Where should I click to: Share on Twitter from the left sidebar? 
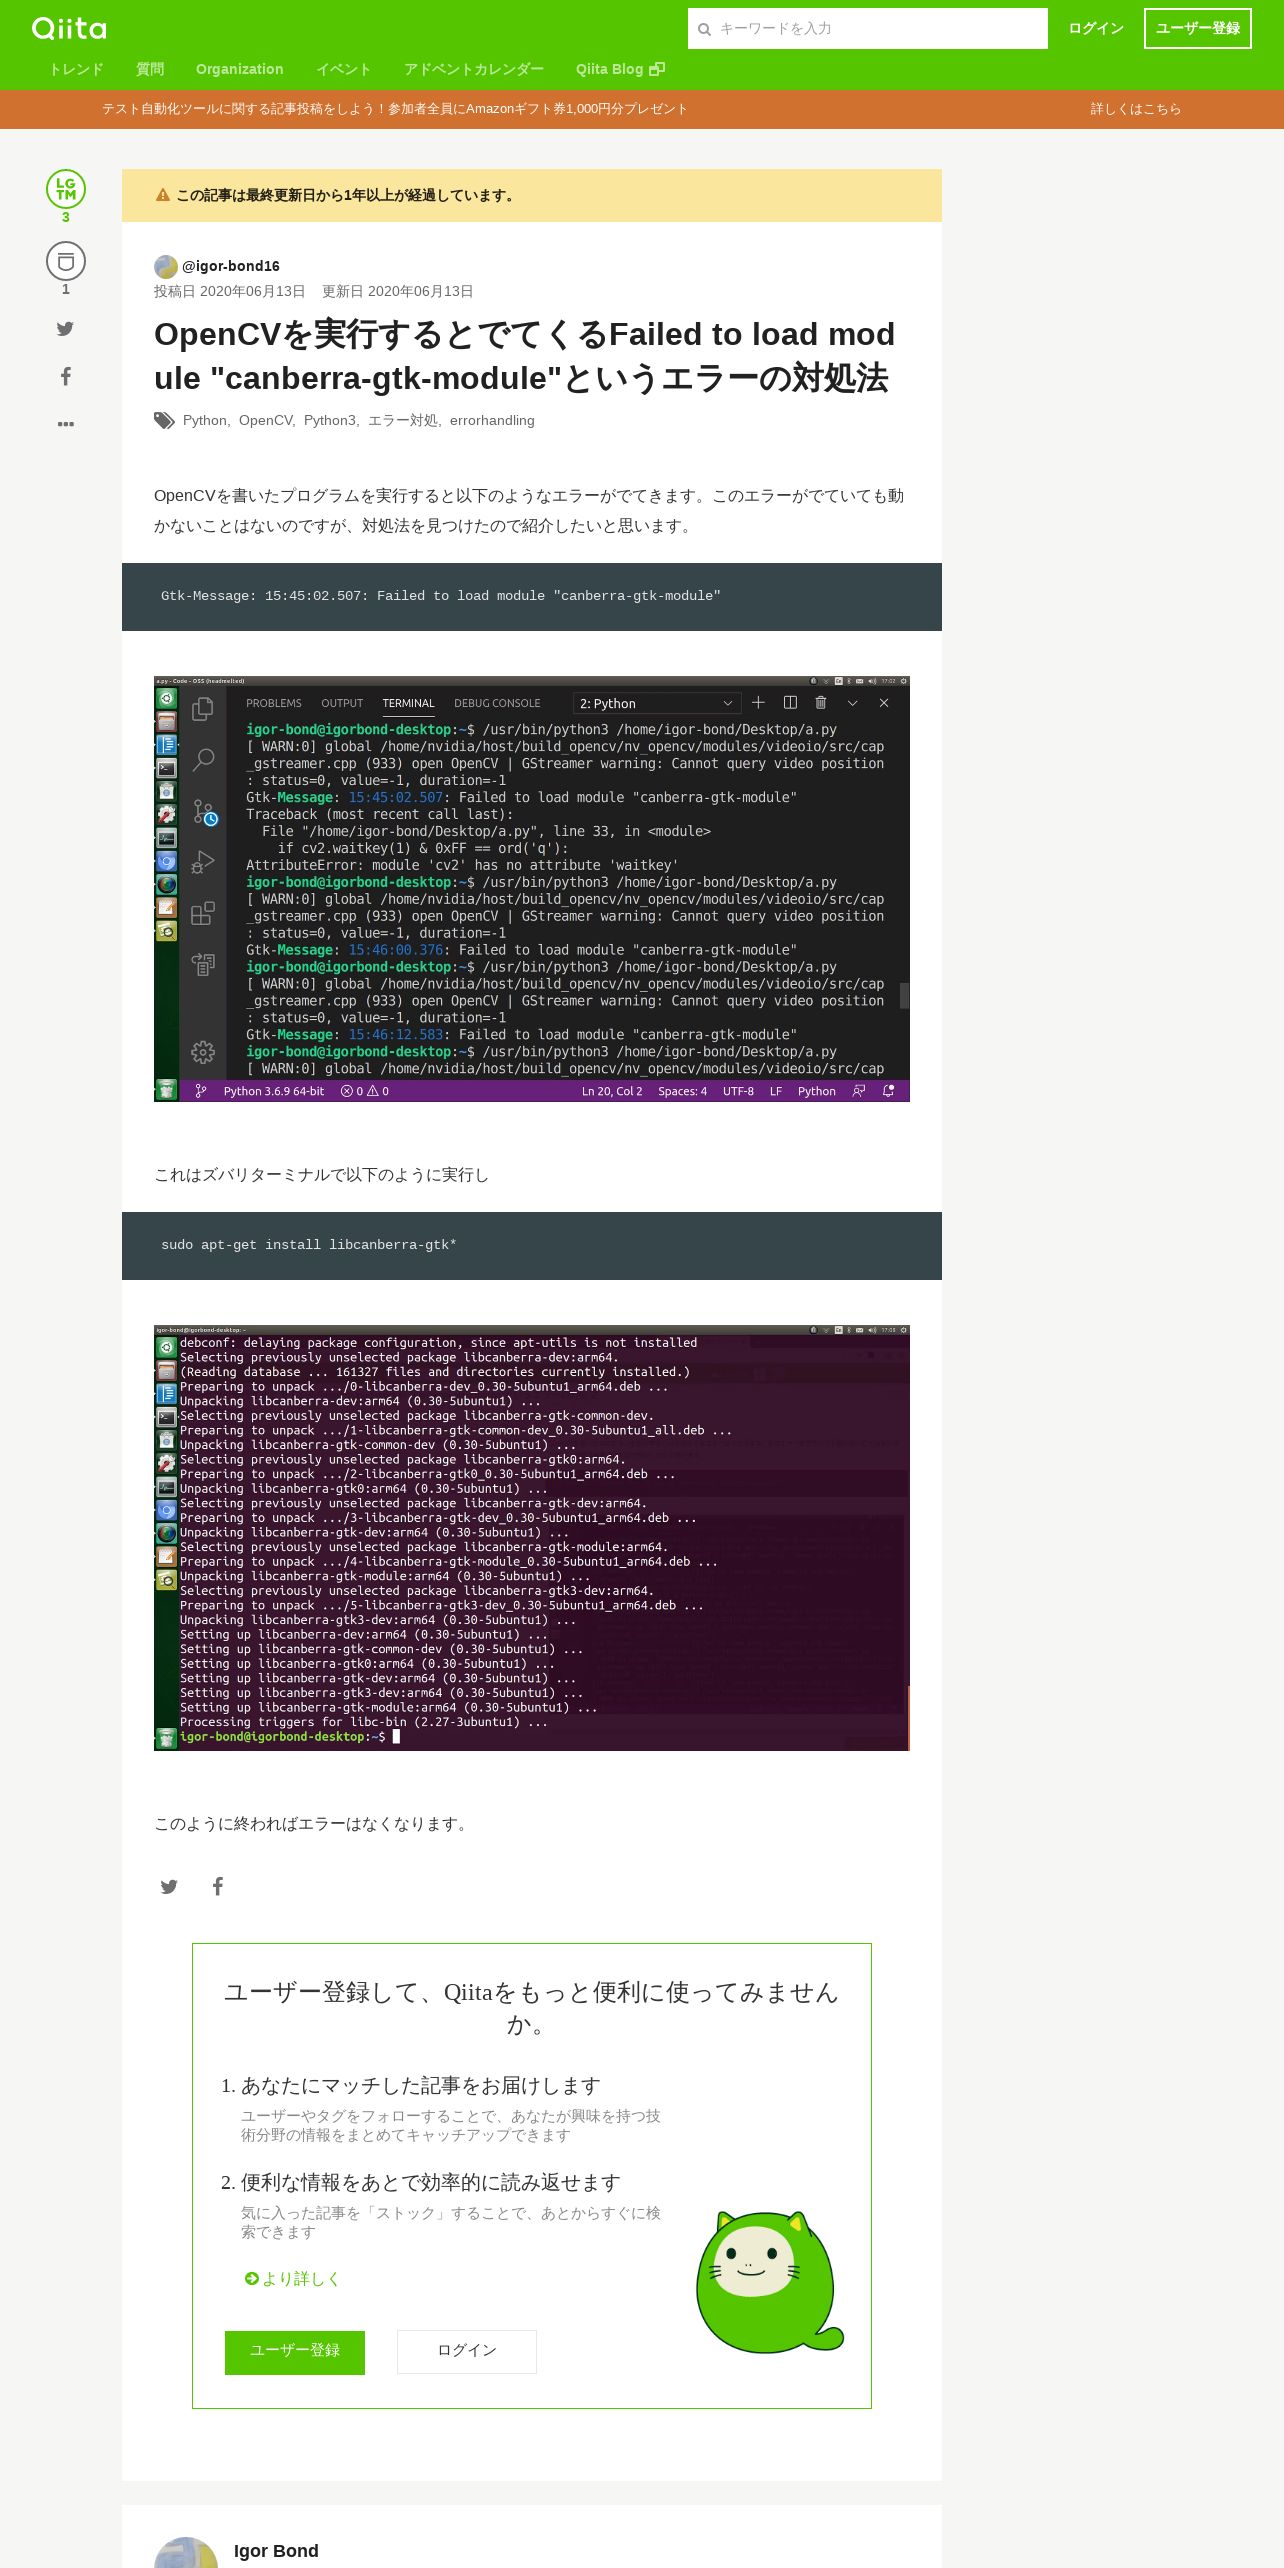pyautogui.click(x=65, y=329)
